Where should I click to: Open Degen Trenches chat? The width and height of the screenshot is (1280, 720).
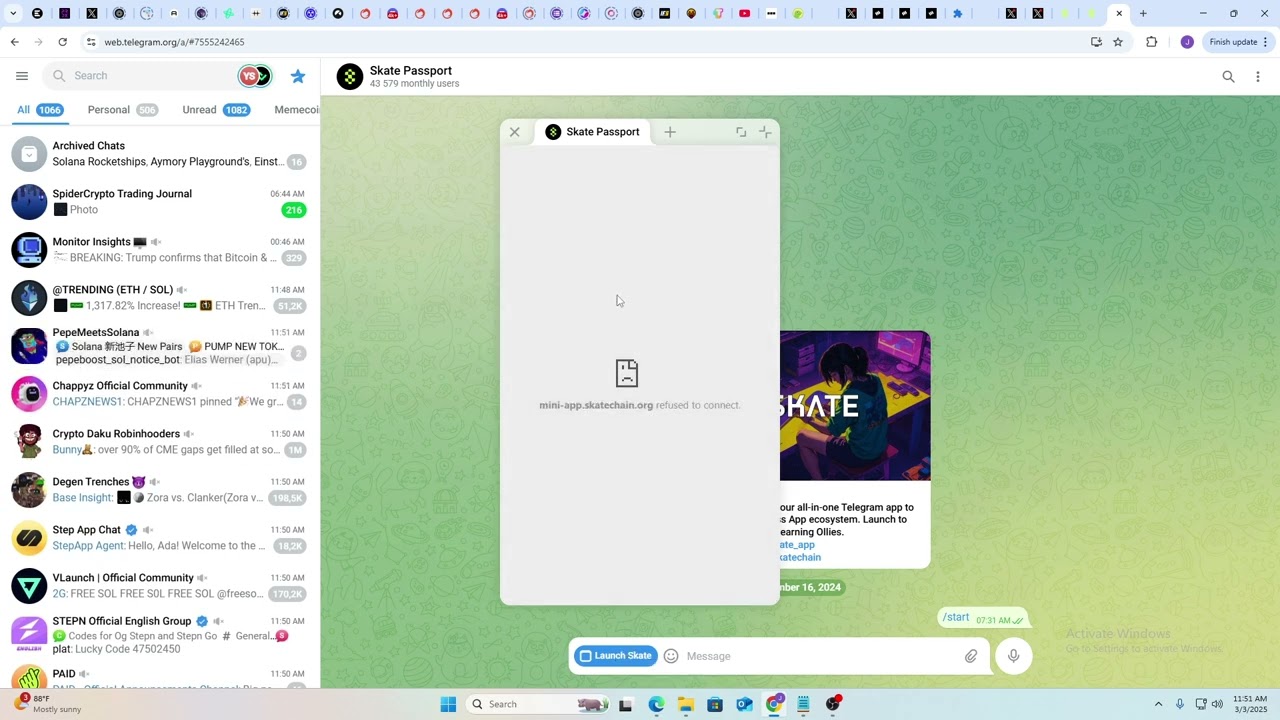pos(160,490)
